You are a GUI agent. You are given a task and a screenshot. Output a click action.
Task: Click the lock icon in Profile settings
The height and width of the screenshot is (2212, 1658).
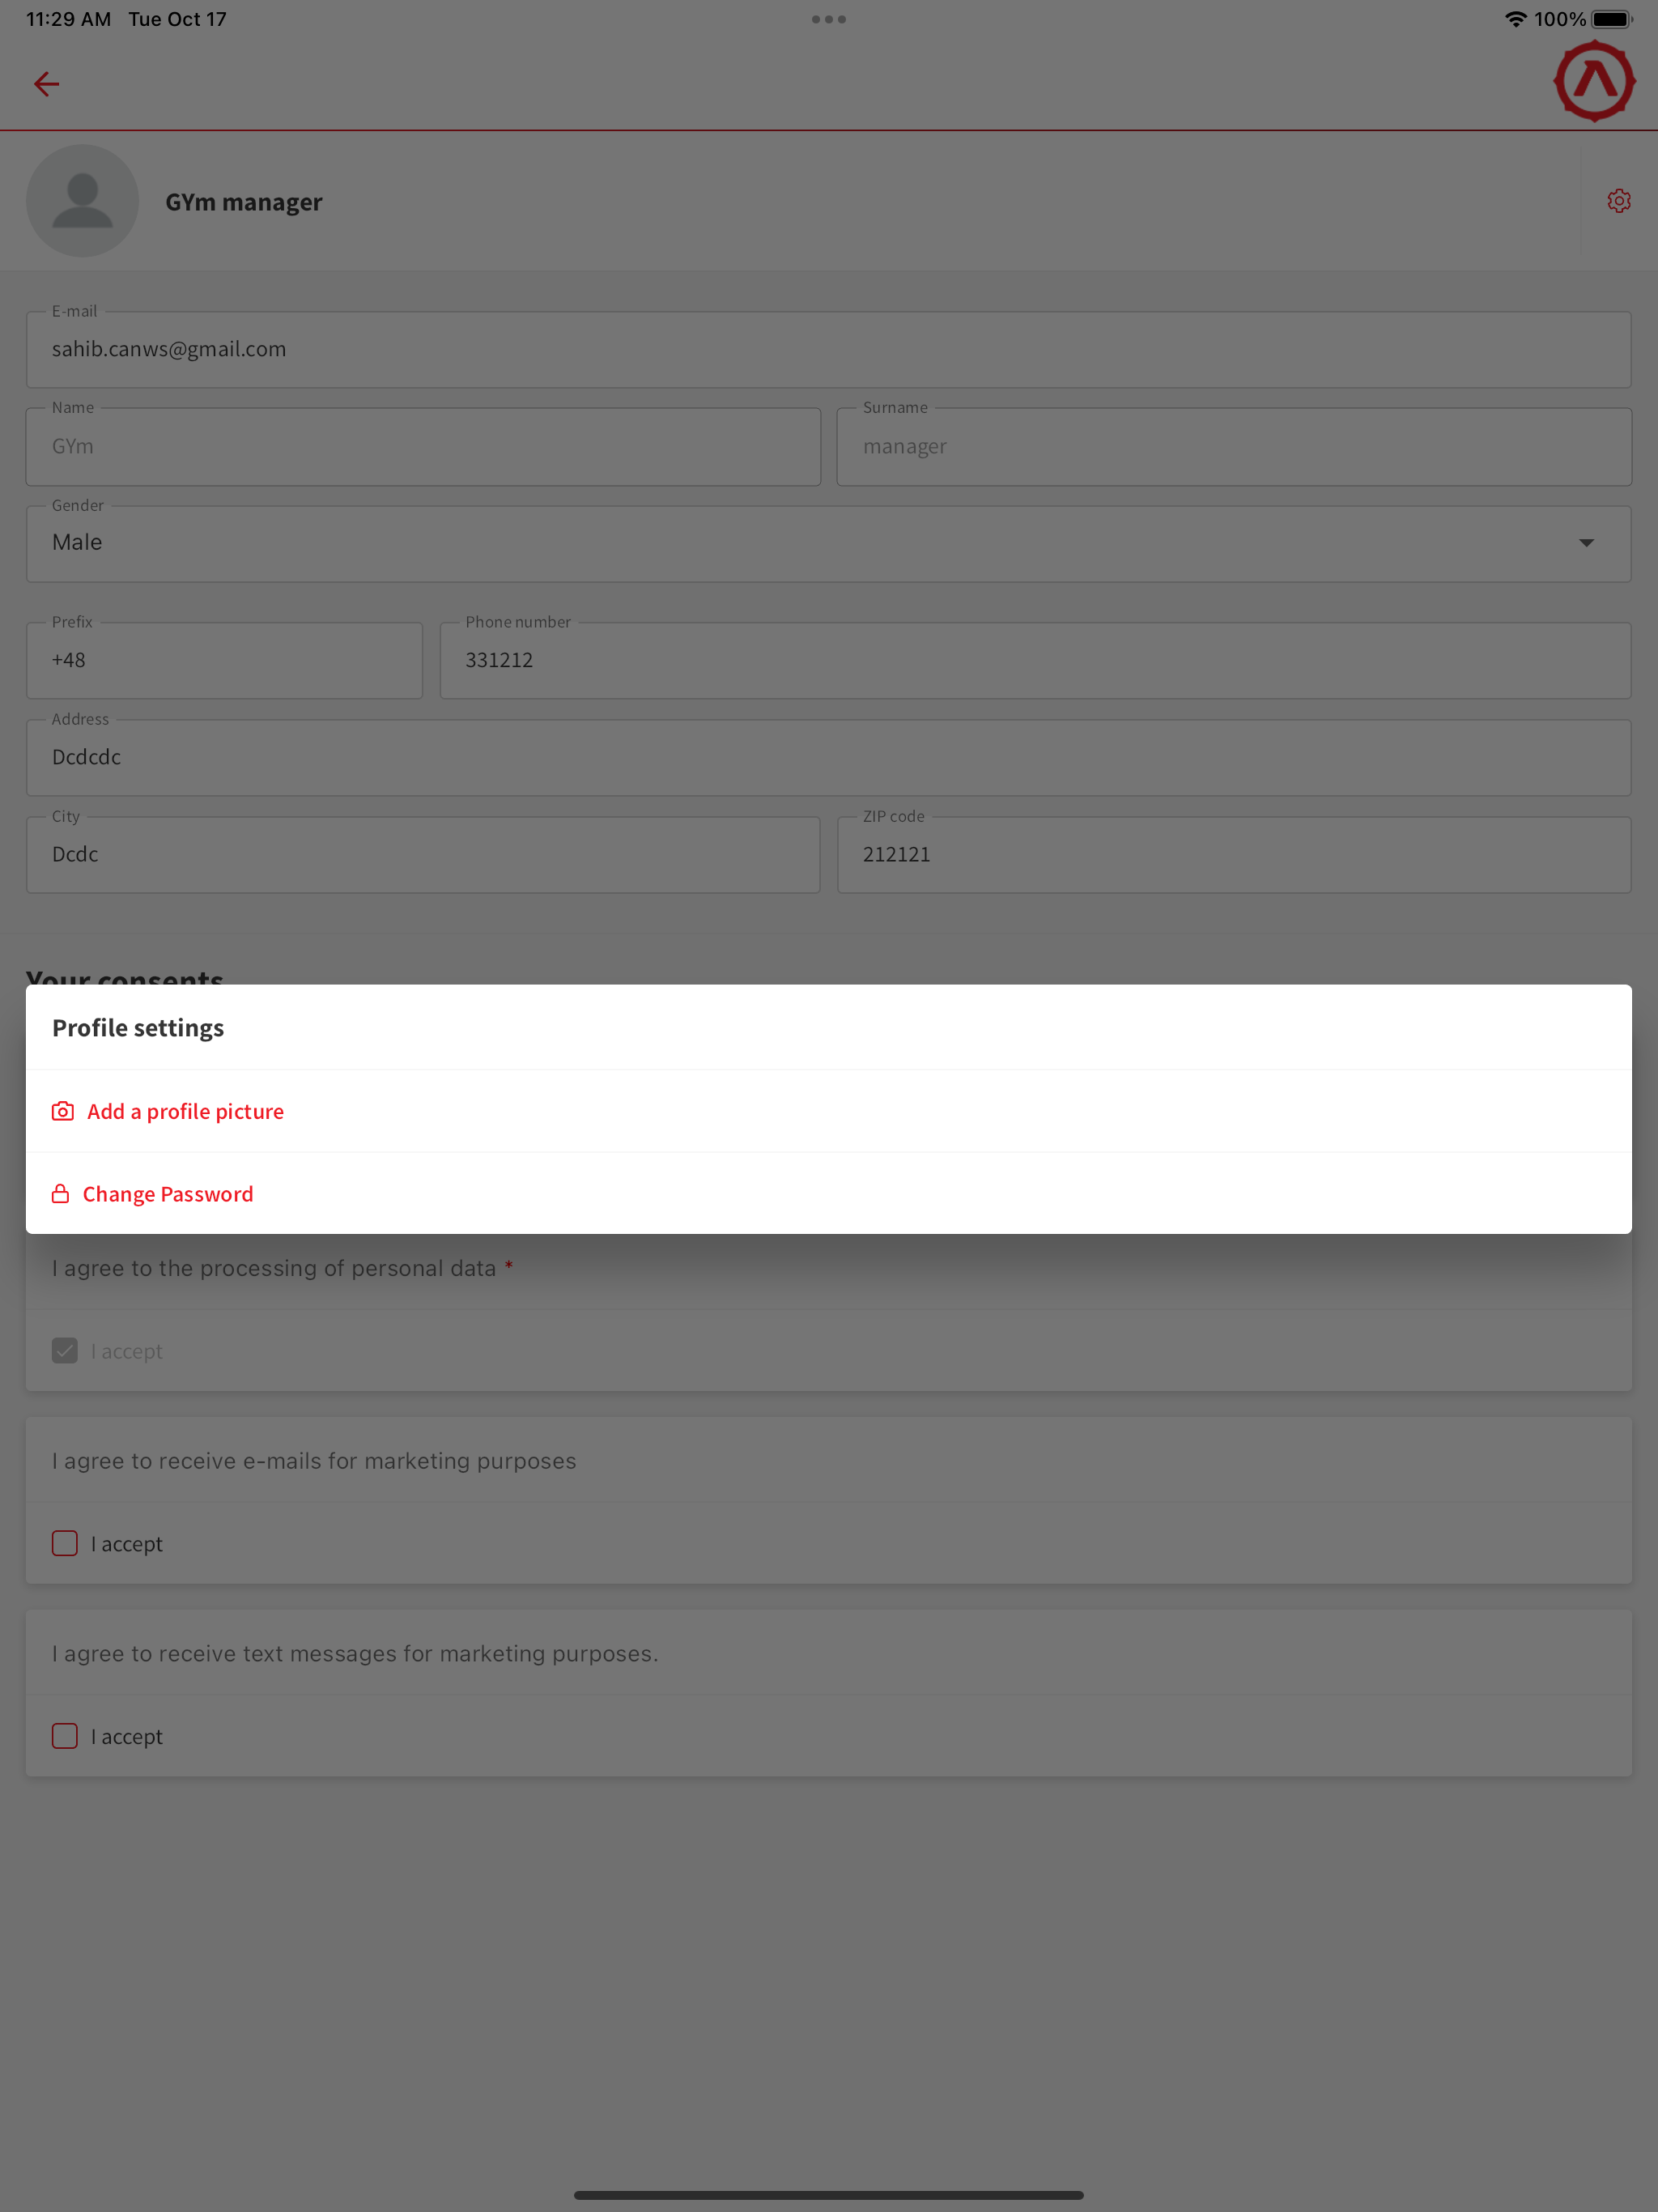click(x=61, y=1194)
